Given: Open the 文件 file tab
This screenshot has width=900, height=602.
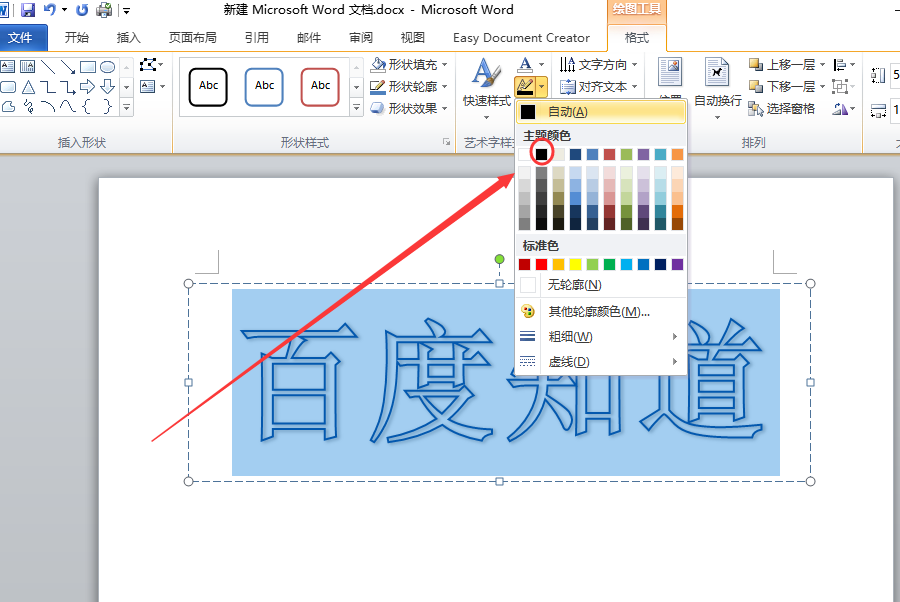Looking at the screenshot, I should point(21,38).
